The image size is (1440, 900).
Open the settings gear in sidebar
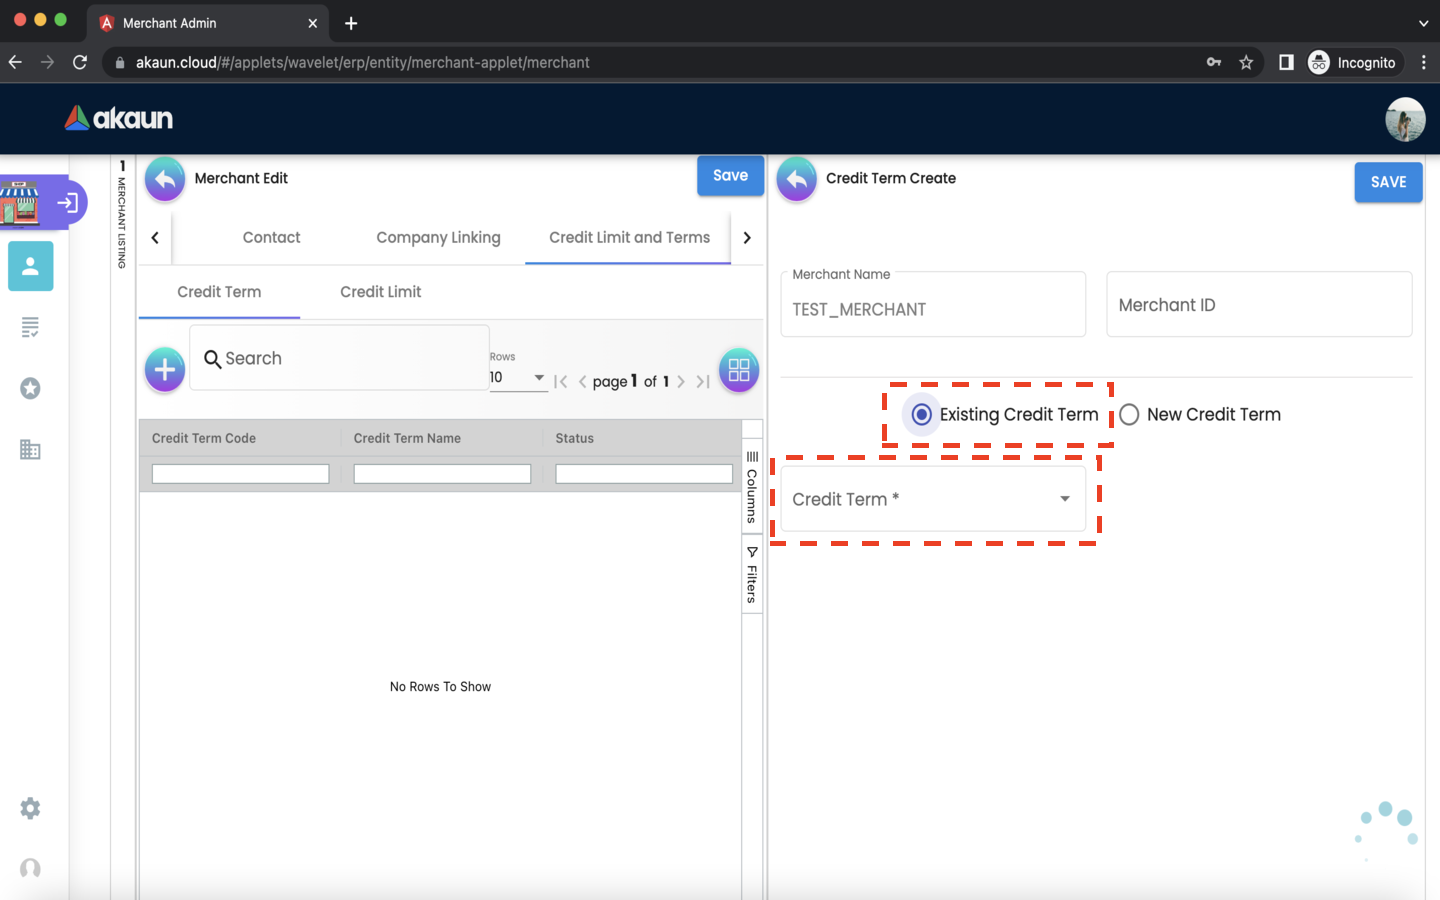pos(31,808)
